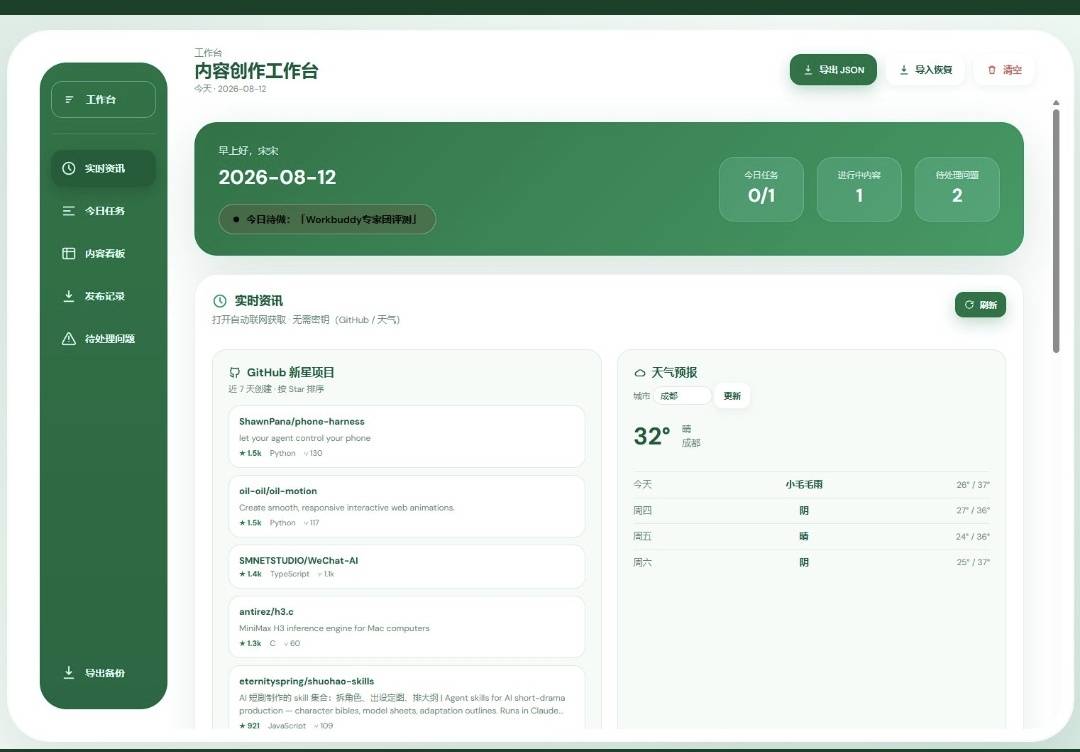
Task: Click the 更新 button beside city field
Action: (x=731, y=396)
